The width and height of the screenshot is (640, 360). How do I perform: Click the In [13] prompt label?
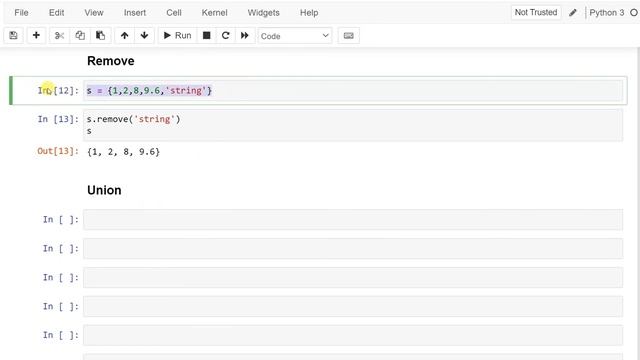[x=58, y=119]
